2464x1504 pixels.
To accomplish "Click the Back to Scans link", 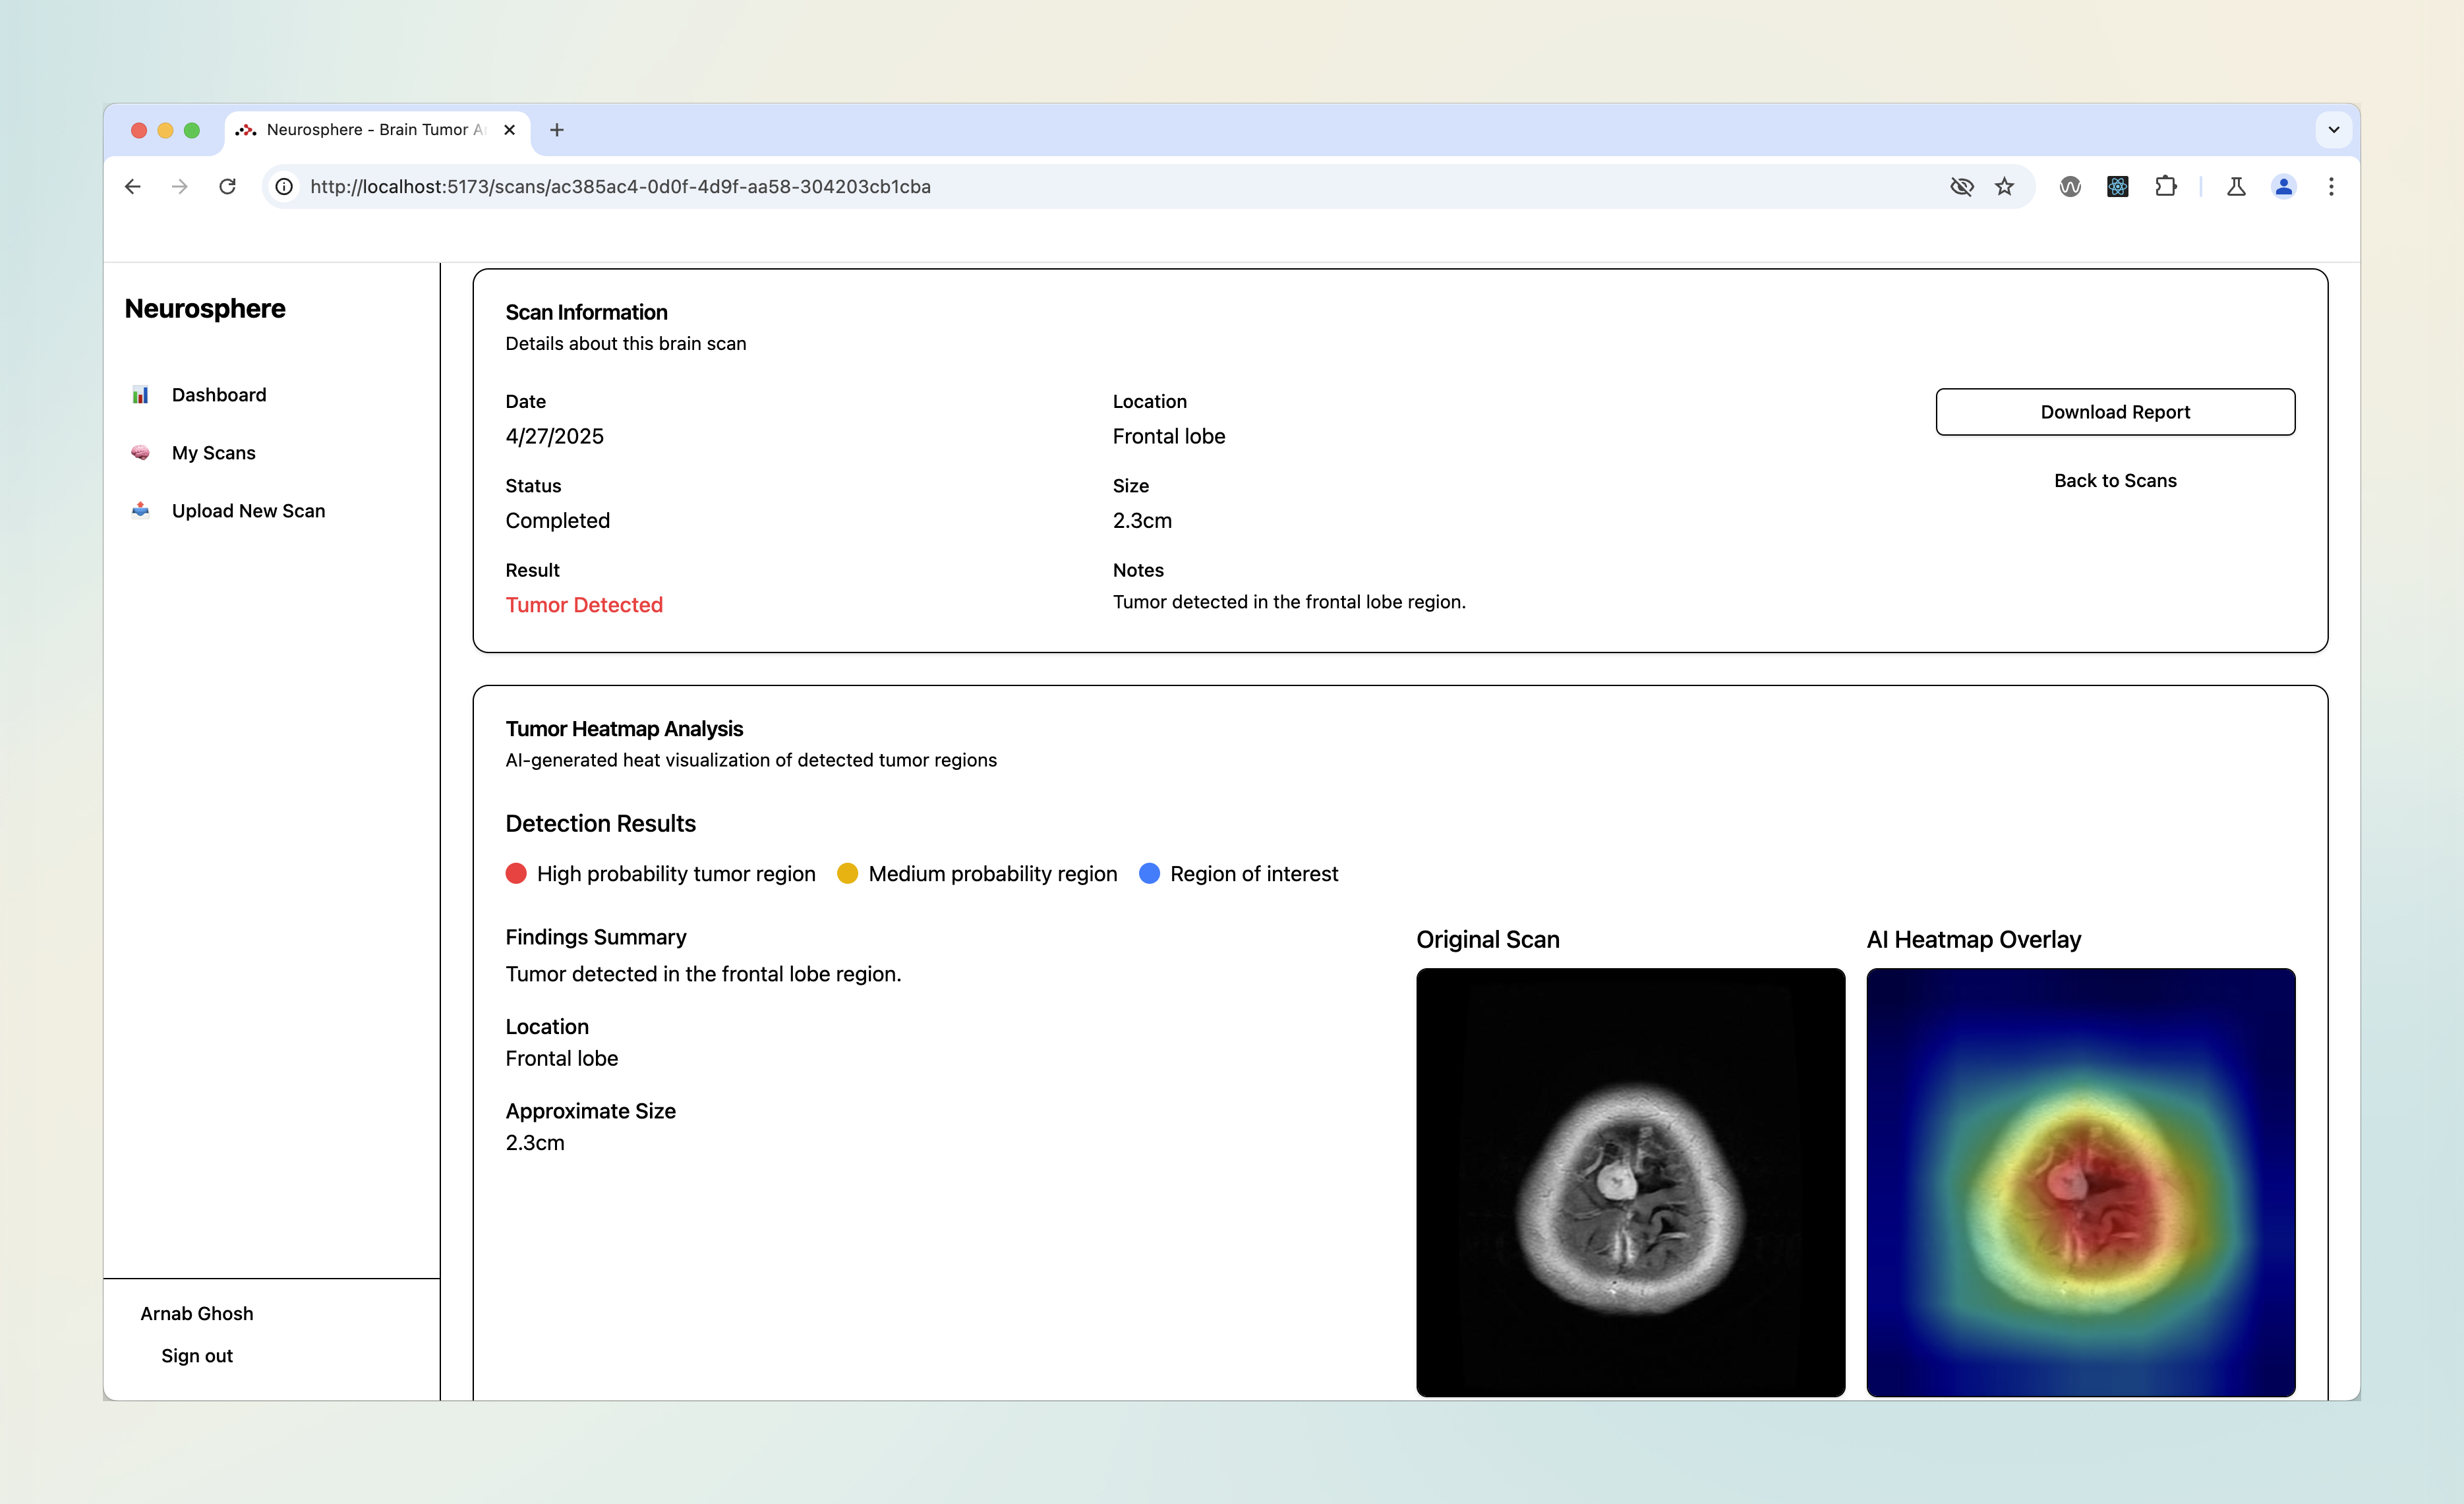I will tap(2114, 481).
